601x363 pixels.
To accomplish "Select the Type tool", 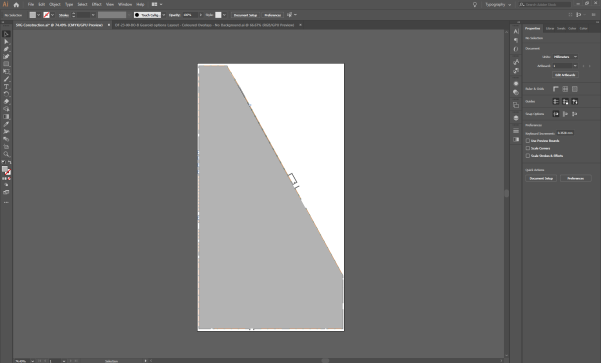I will coord(6,87).
